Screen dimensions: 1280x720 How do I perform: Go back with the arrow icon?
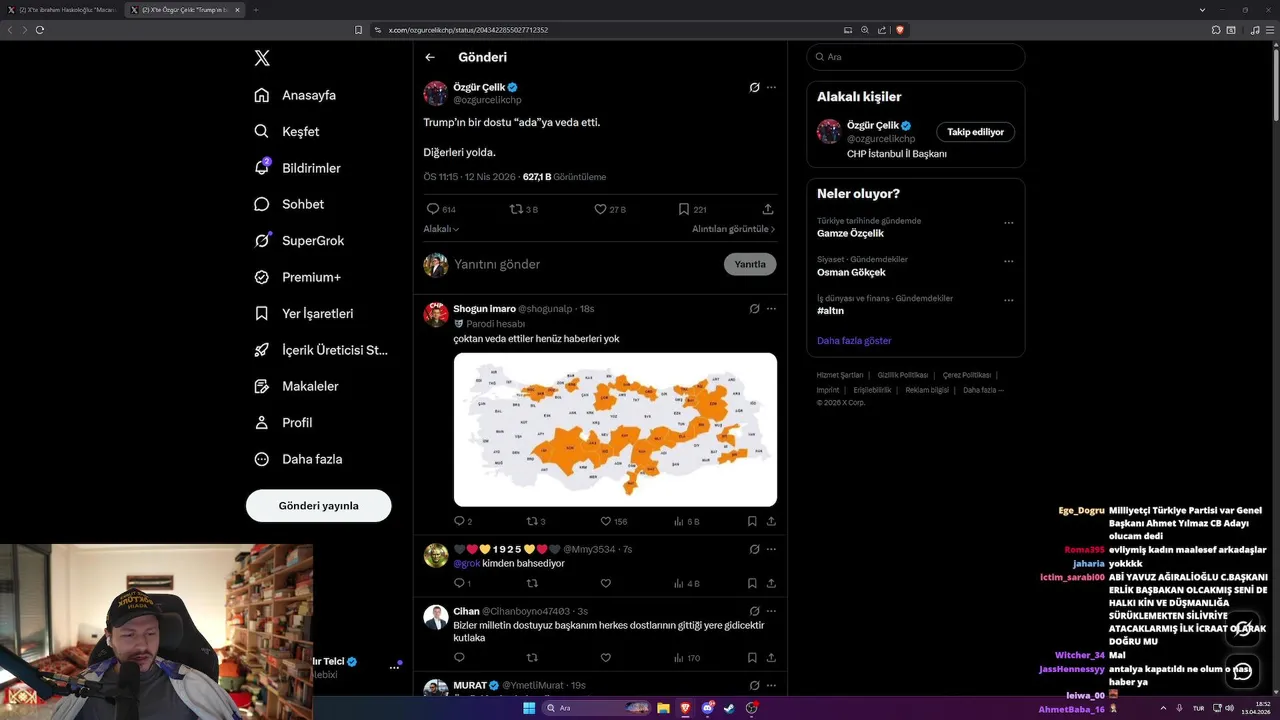pos(430,57)
